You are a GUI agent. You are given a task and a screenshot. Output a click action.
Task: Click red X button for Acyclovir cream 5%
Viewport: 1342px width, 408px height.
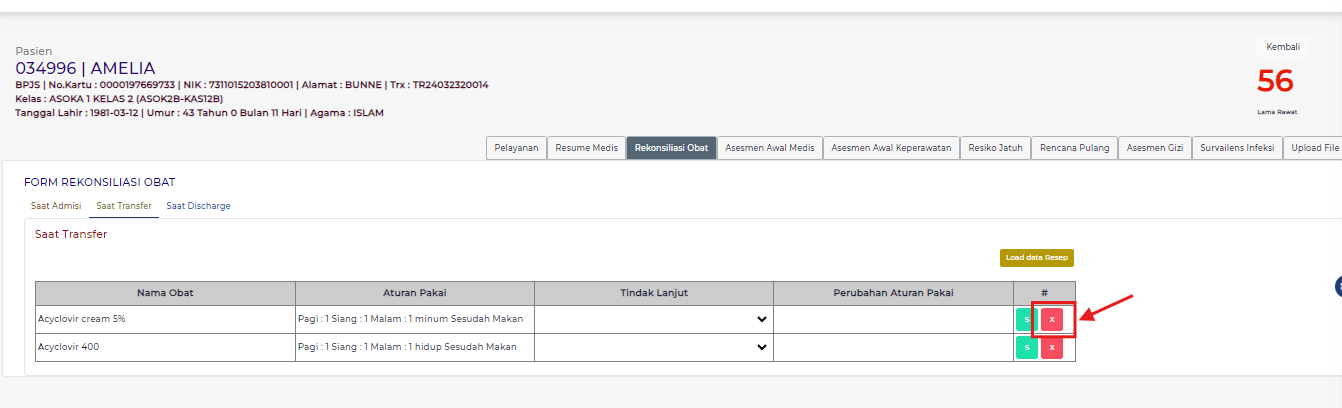1051,319
